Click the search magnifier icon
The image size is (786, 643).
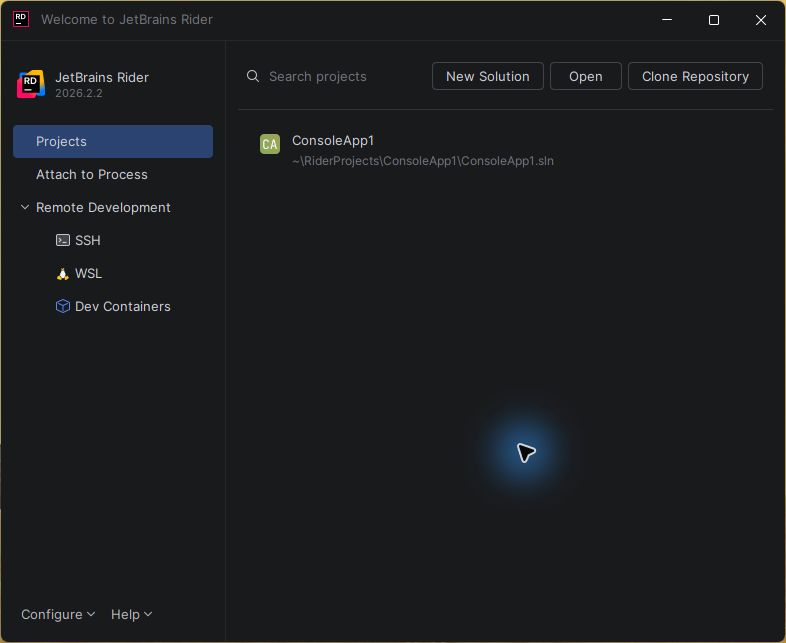coord(253,76)
